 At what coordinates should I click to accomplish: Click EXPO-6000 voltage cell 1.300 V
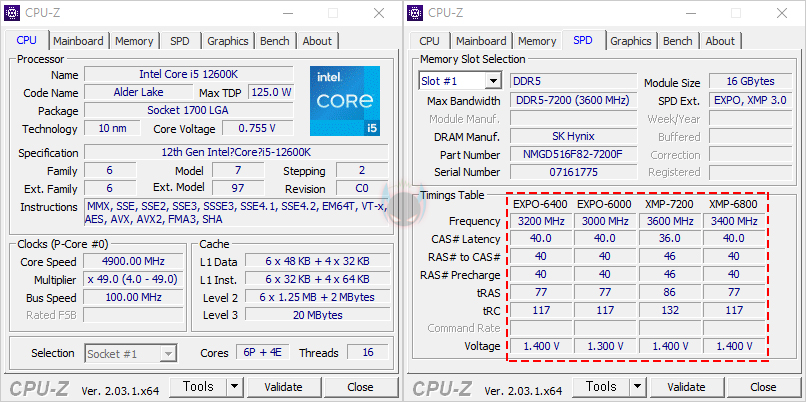point(605,346)
